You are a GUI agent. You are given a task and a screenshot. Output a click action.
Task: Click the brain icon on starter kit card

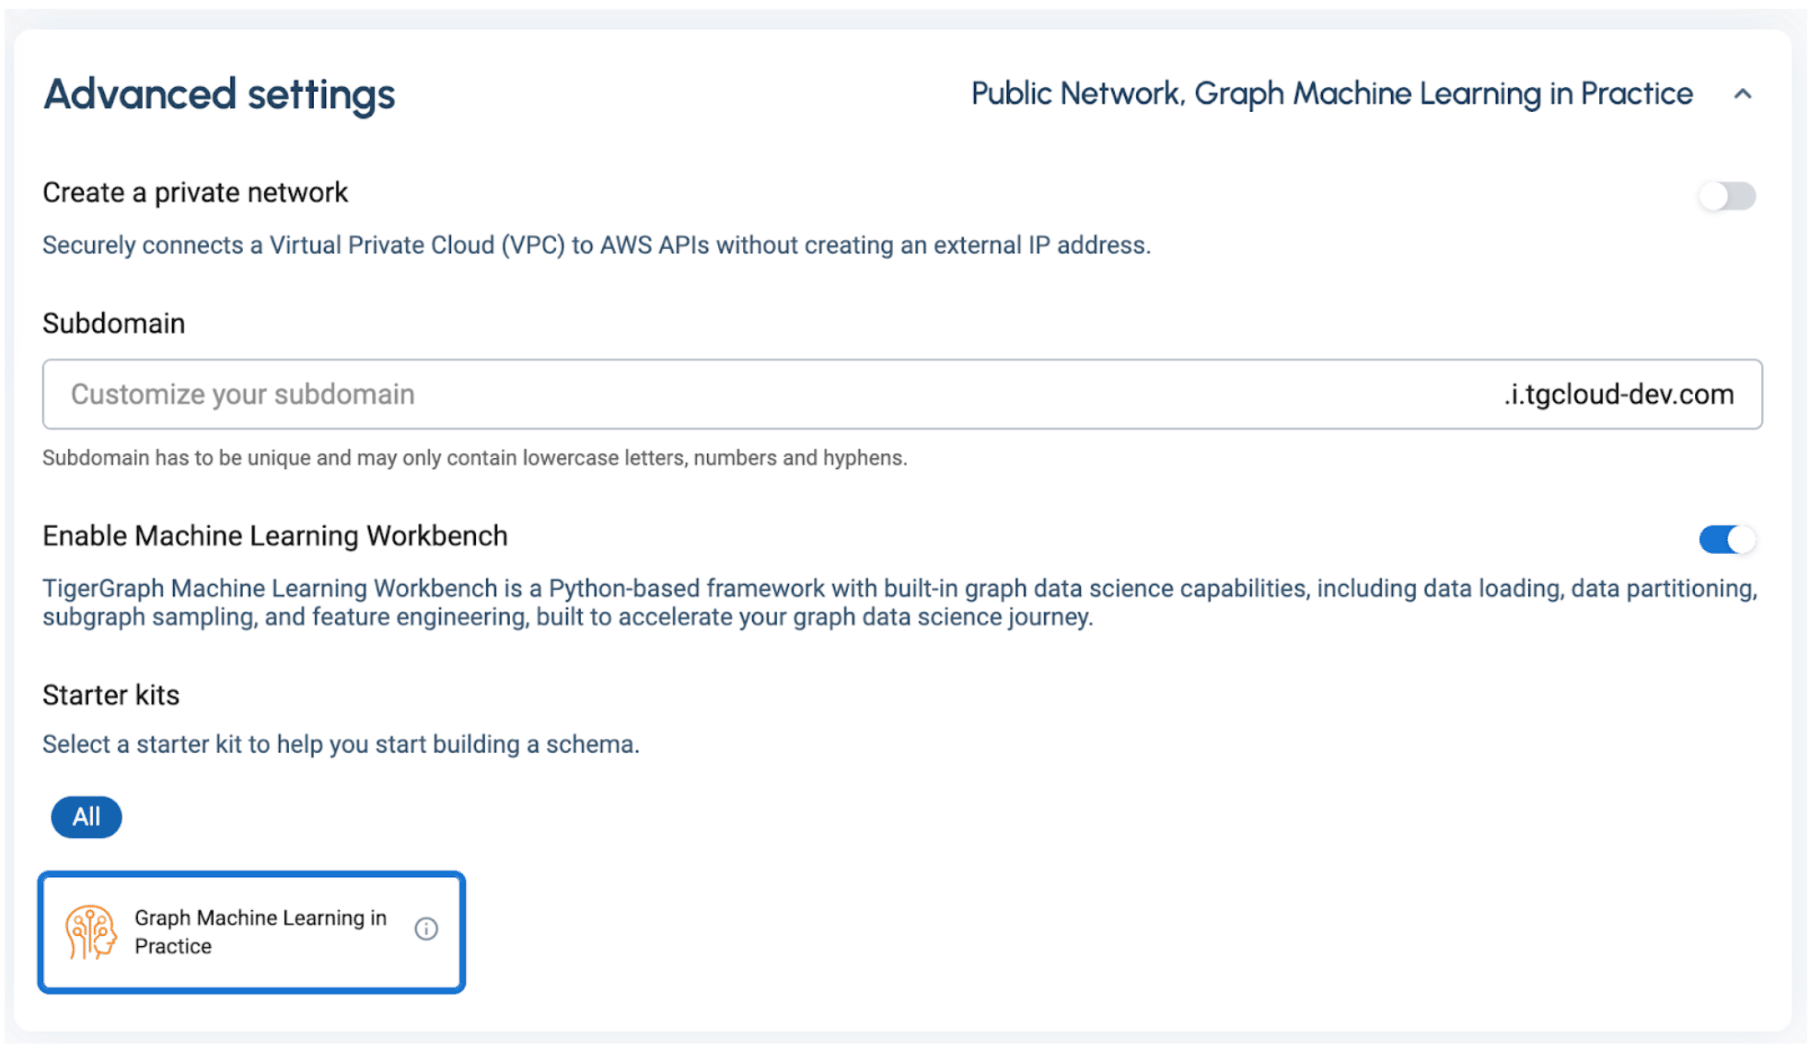[x=91, y=932]
